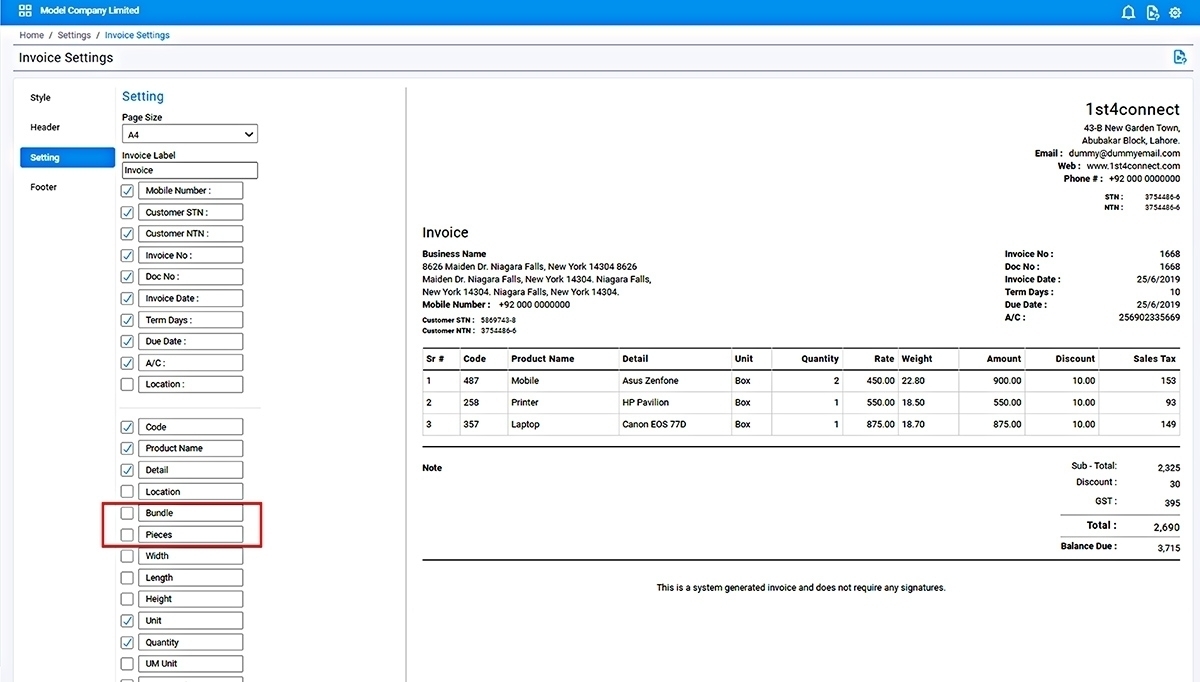Screen dimensions: 1200x682
Task: Enable the Length checkbox
Action: pyautogui.click(x=127, y=577)
